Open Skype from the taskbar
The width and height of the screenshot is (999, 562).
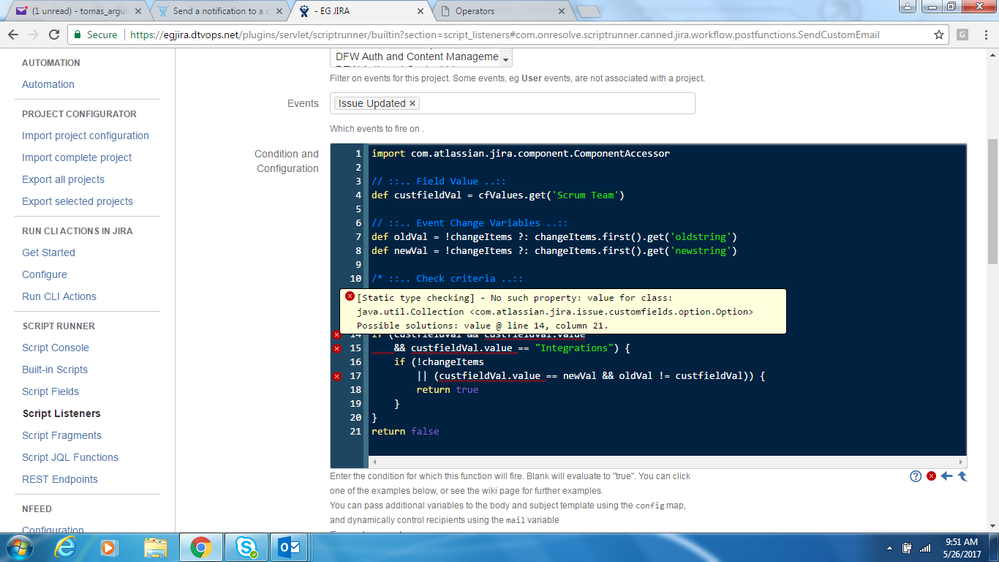[x=246, y=547]
